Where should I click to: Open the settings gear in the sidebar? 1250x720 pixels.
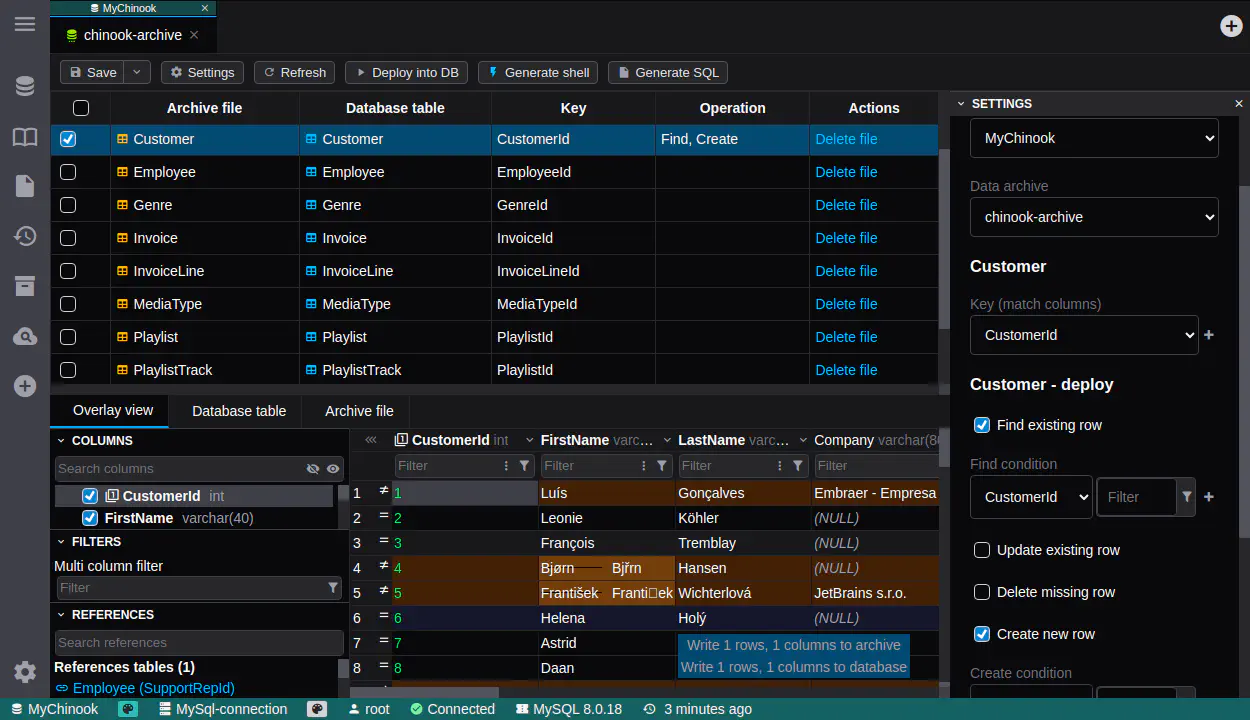click(25, 672)
